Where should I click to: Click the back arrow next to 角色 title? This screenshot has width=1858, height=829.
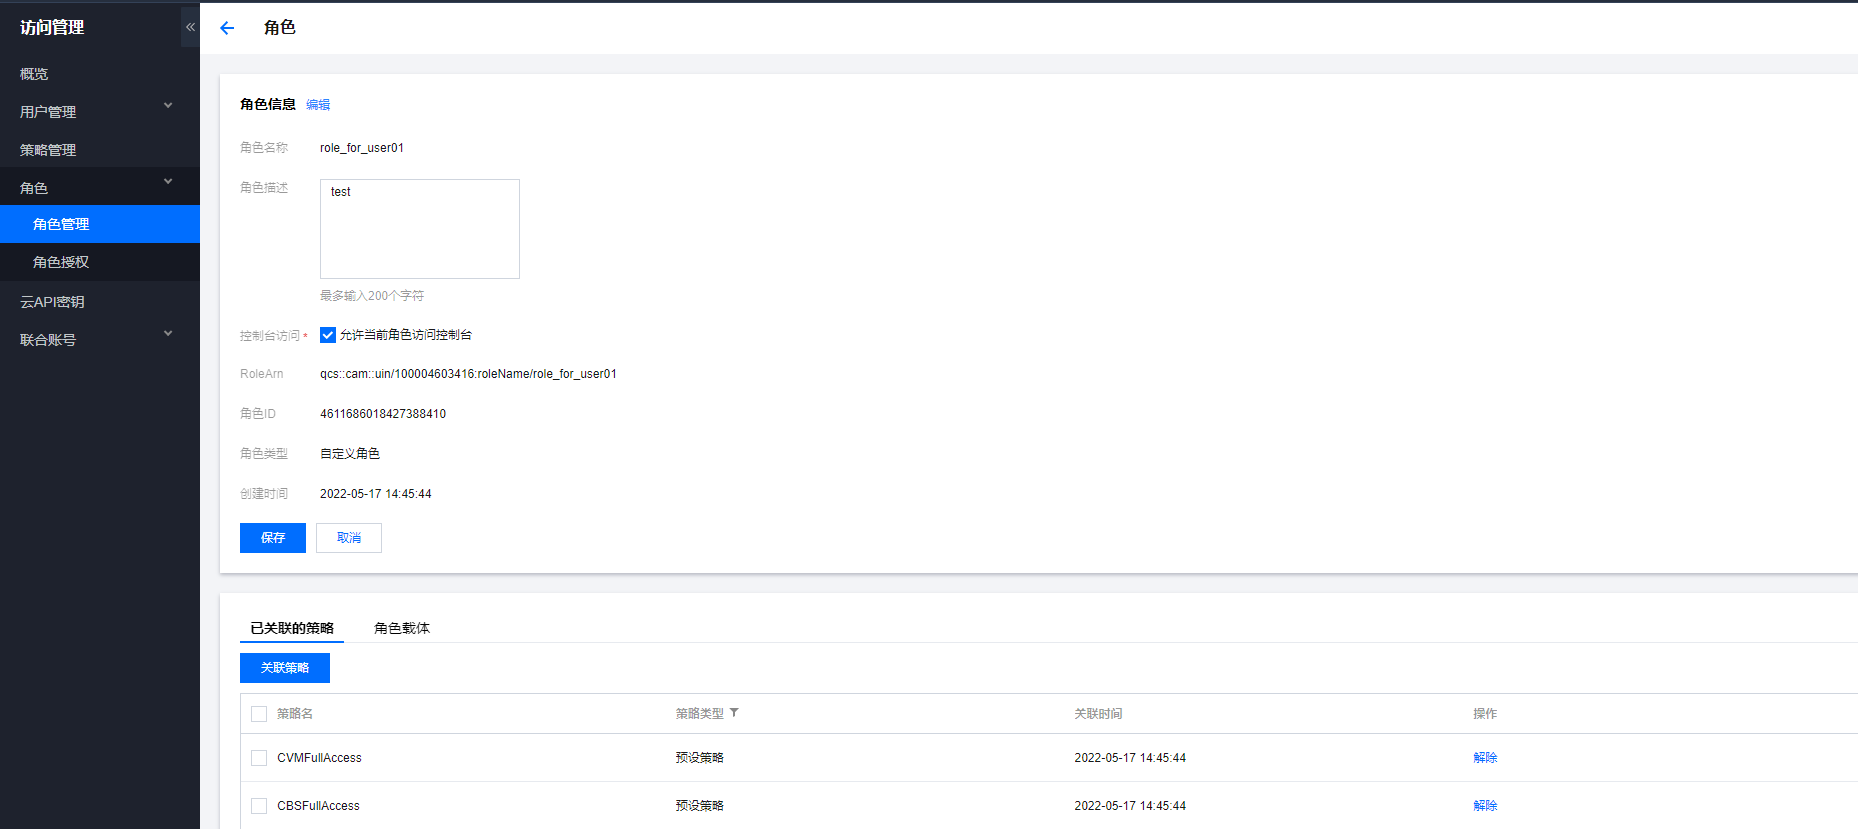227,28
